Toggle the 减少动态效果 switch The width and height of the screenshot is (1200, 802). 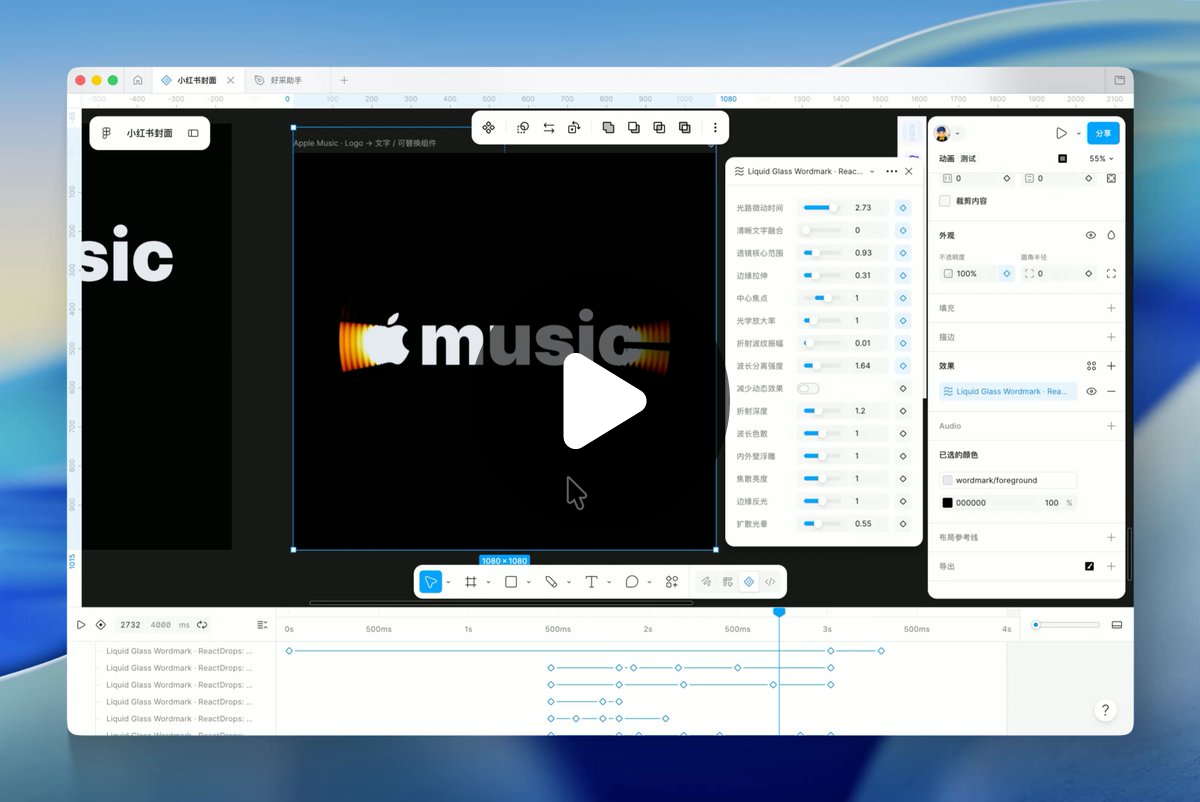tap(808, 388)
